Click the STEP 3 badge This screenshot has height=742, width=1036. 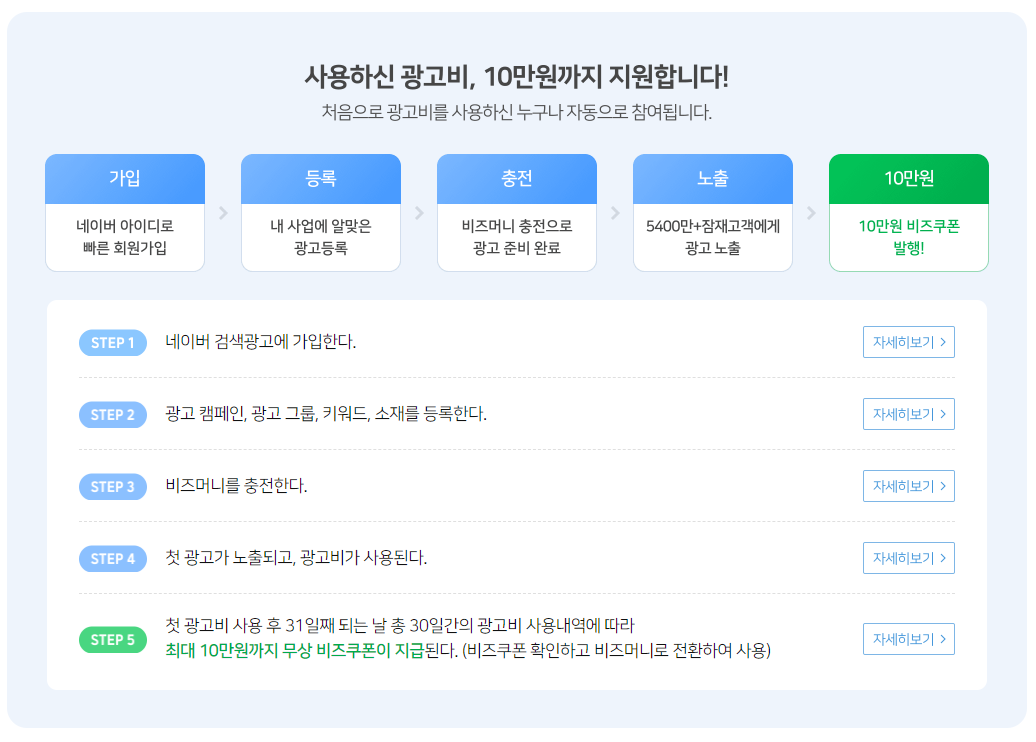pos(113,487)
